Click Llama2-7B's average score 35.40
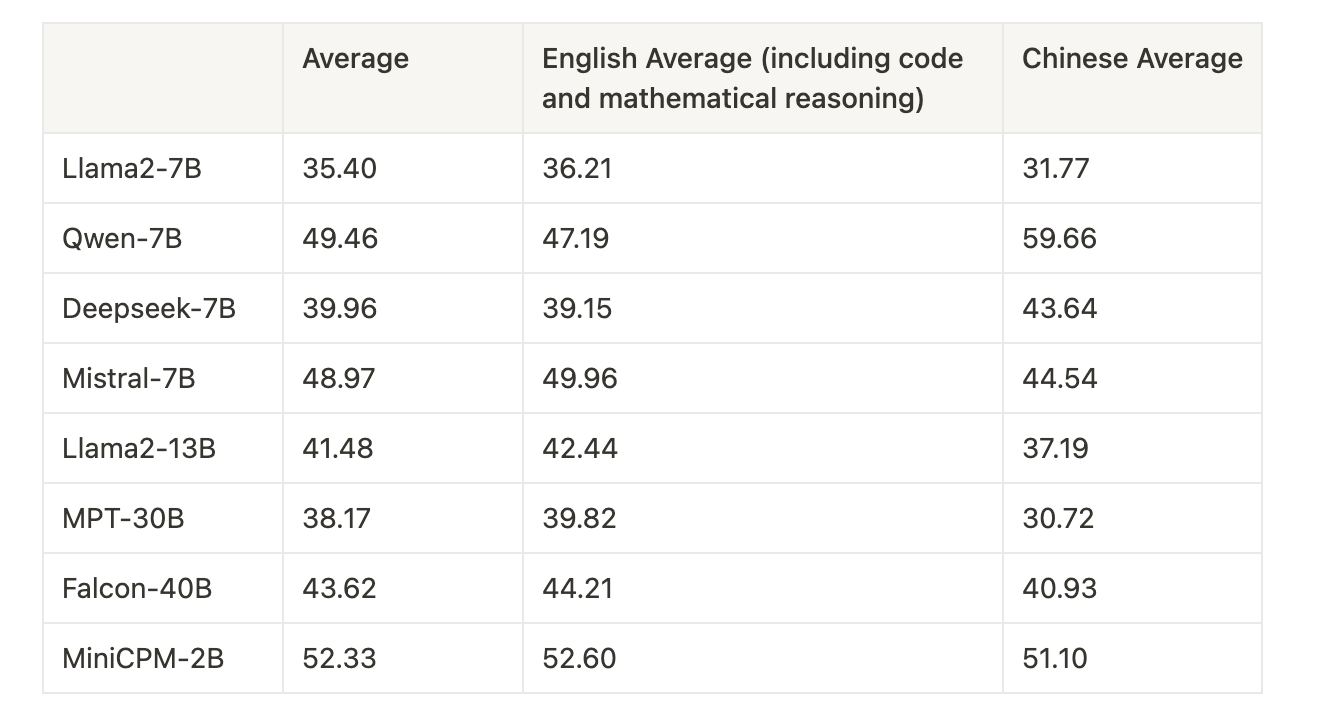The width and height of the screenshot is (1318, 714). click(x=340, y=168)
